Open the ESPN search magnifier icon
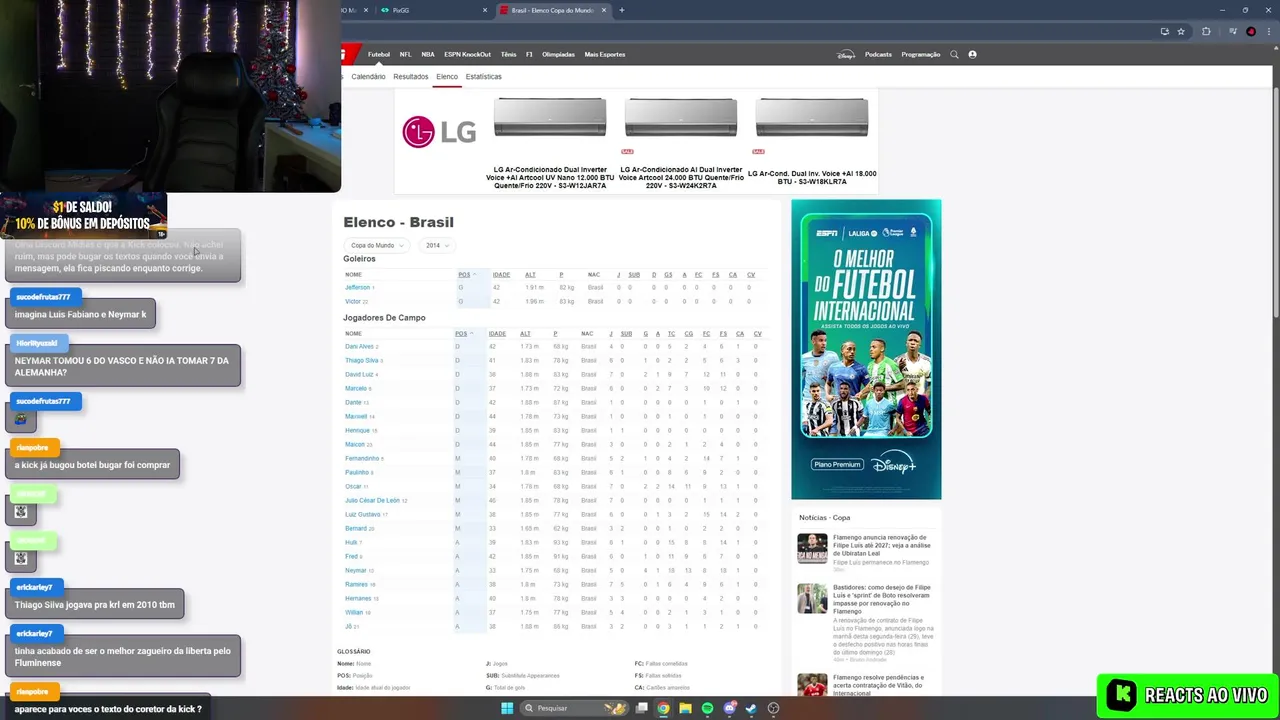1280x720 pixels. coord(954,54)
